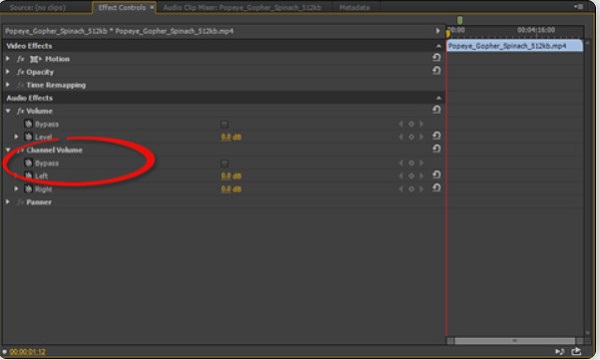Screen dimensions: 600x360
Task: Select the Channel Volume effect label
Action: pos(54,150)
